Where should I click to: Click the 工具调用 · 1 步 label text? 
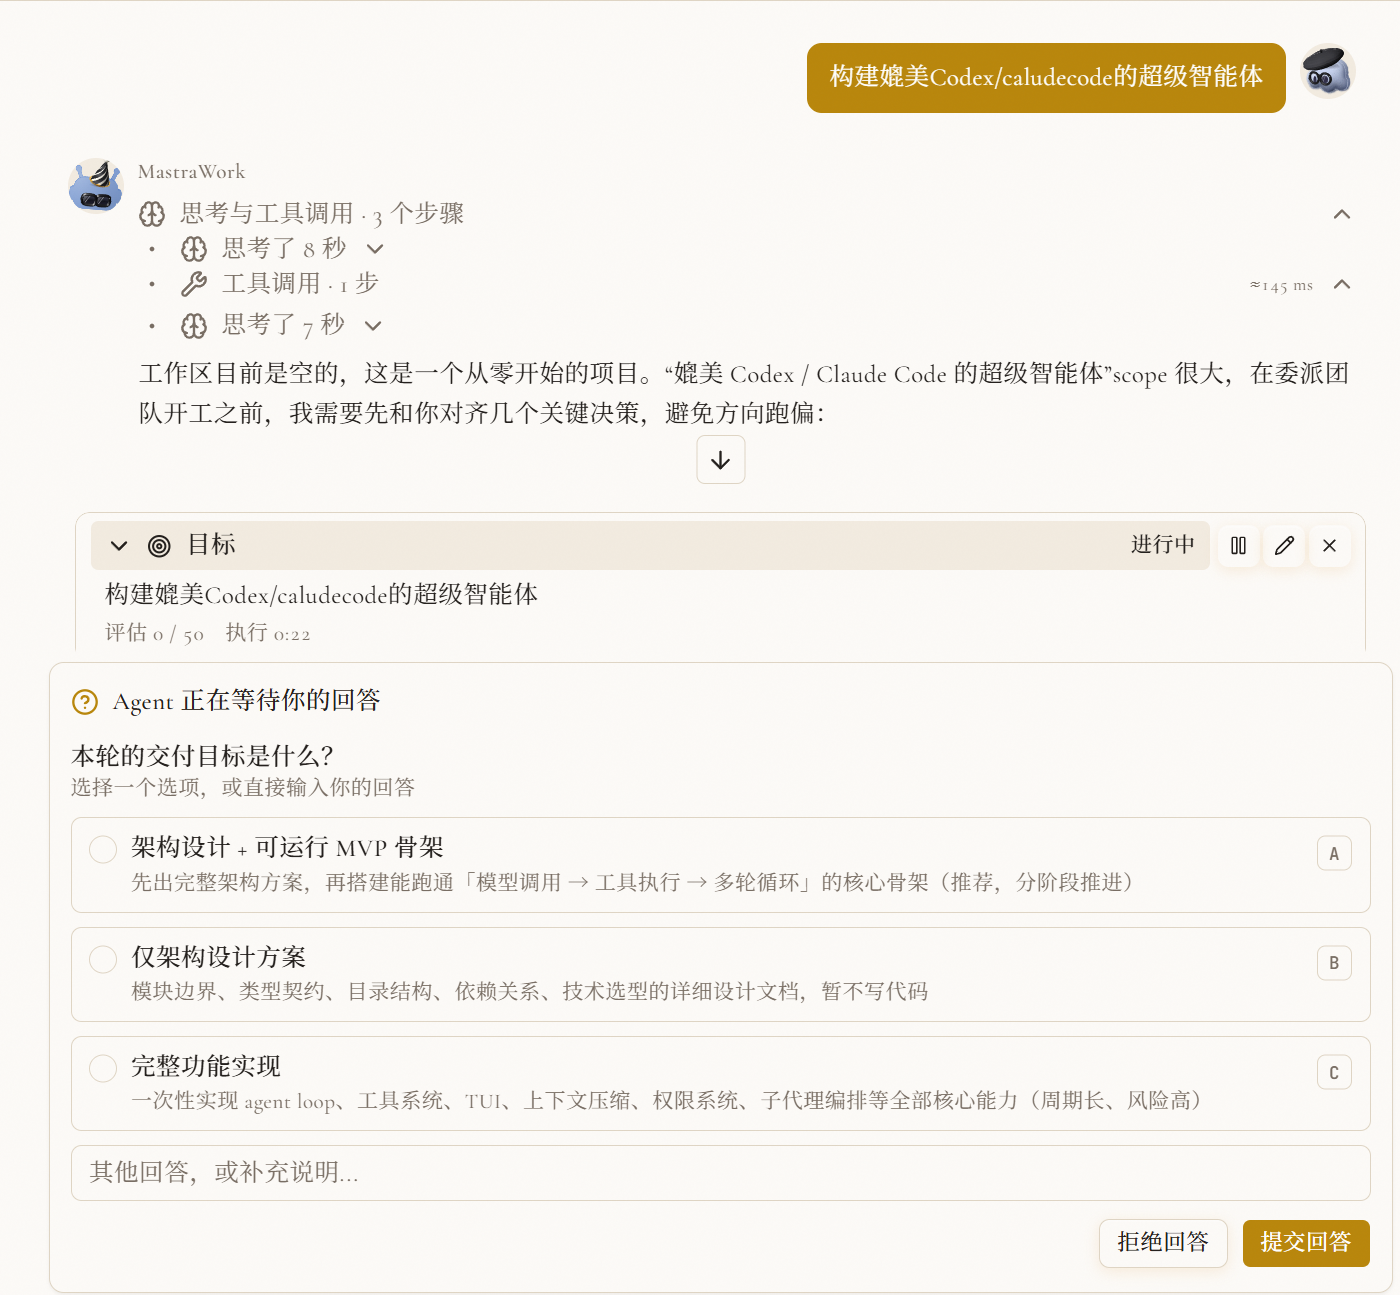click(300, 284)
